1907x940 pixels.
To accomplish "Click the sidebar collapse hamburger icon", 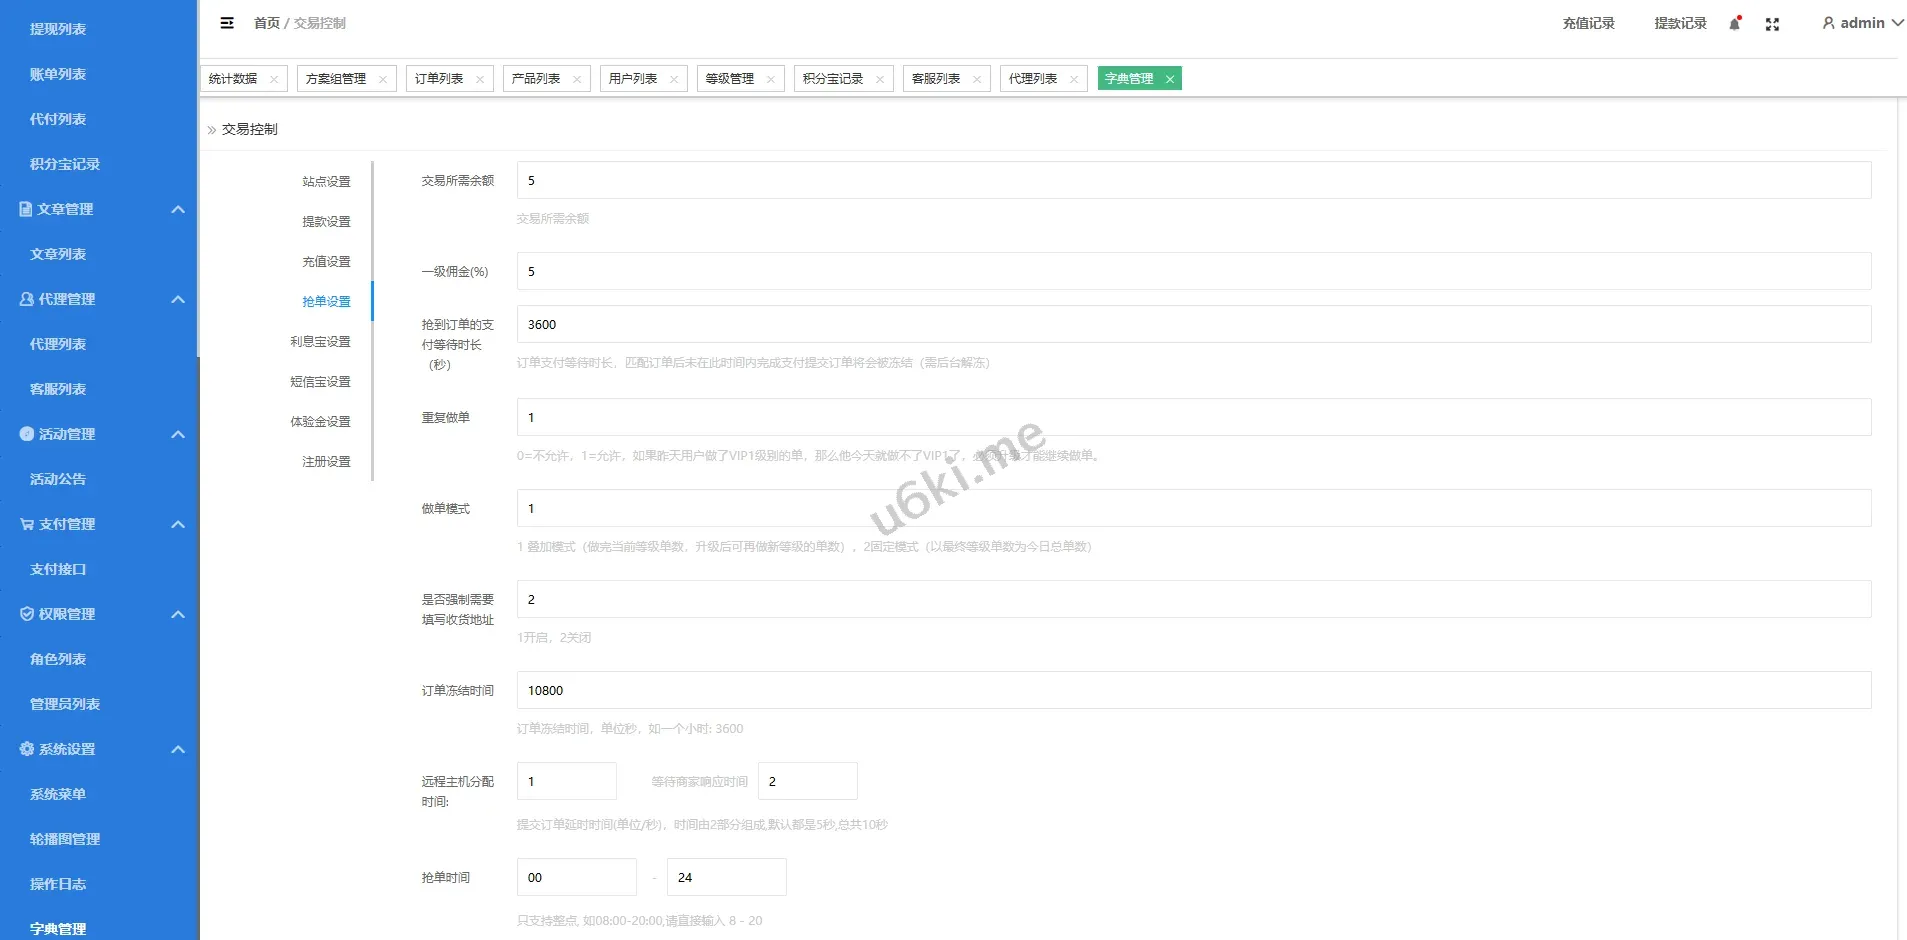I will tap(227, 23).
